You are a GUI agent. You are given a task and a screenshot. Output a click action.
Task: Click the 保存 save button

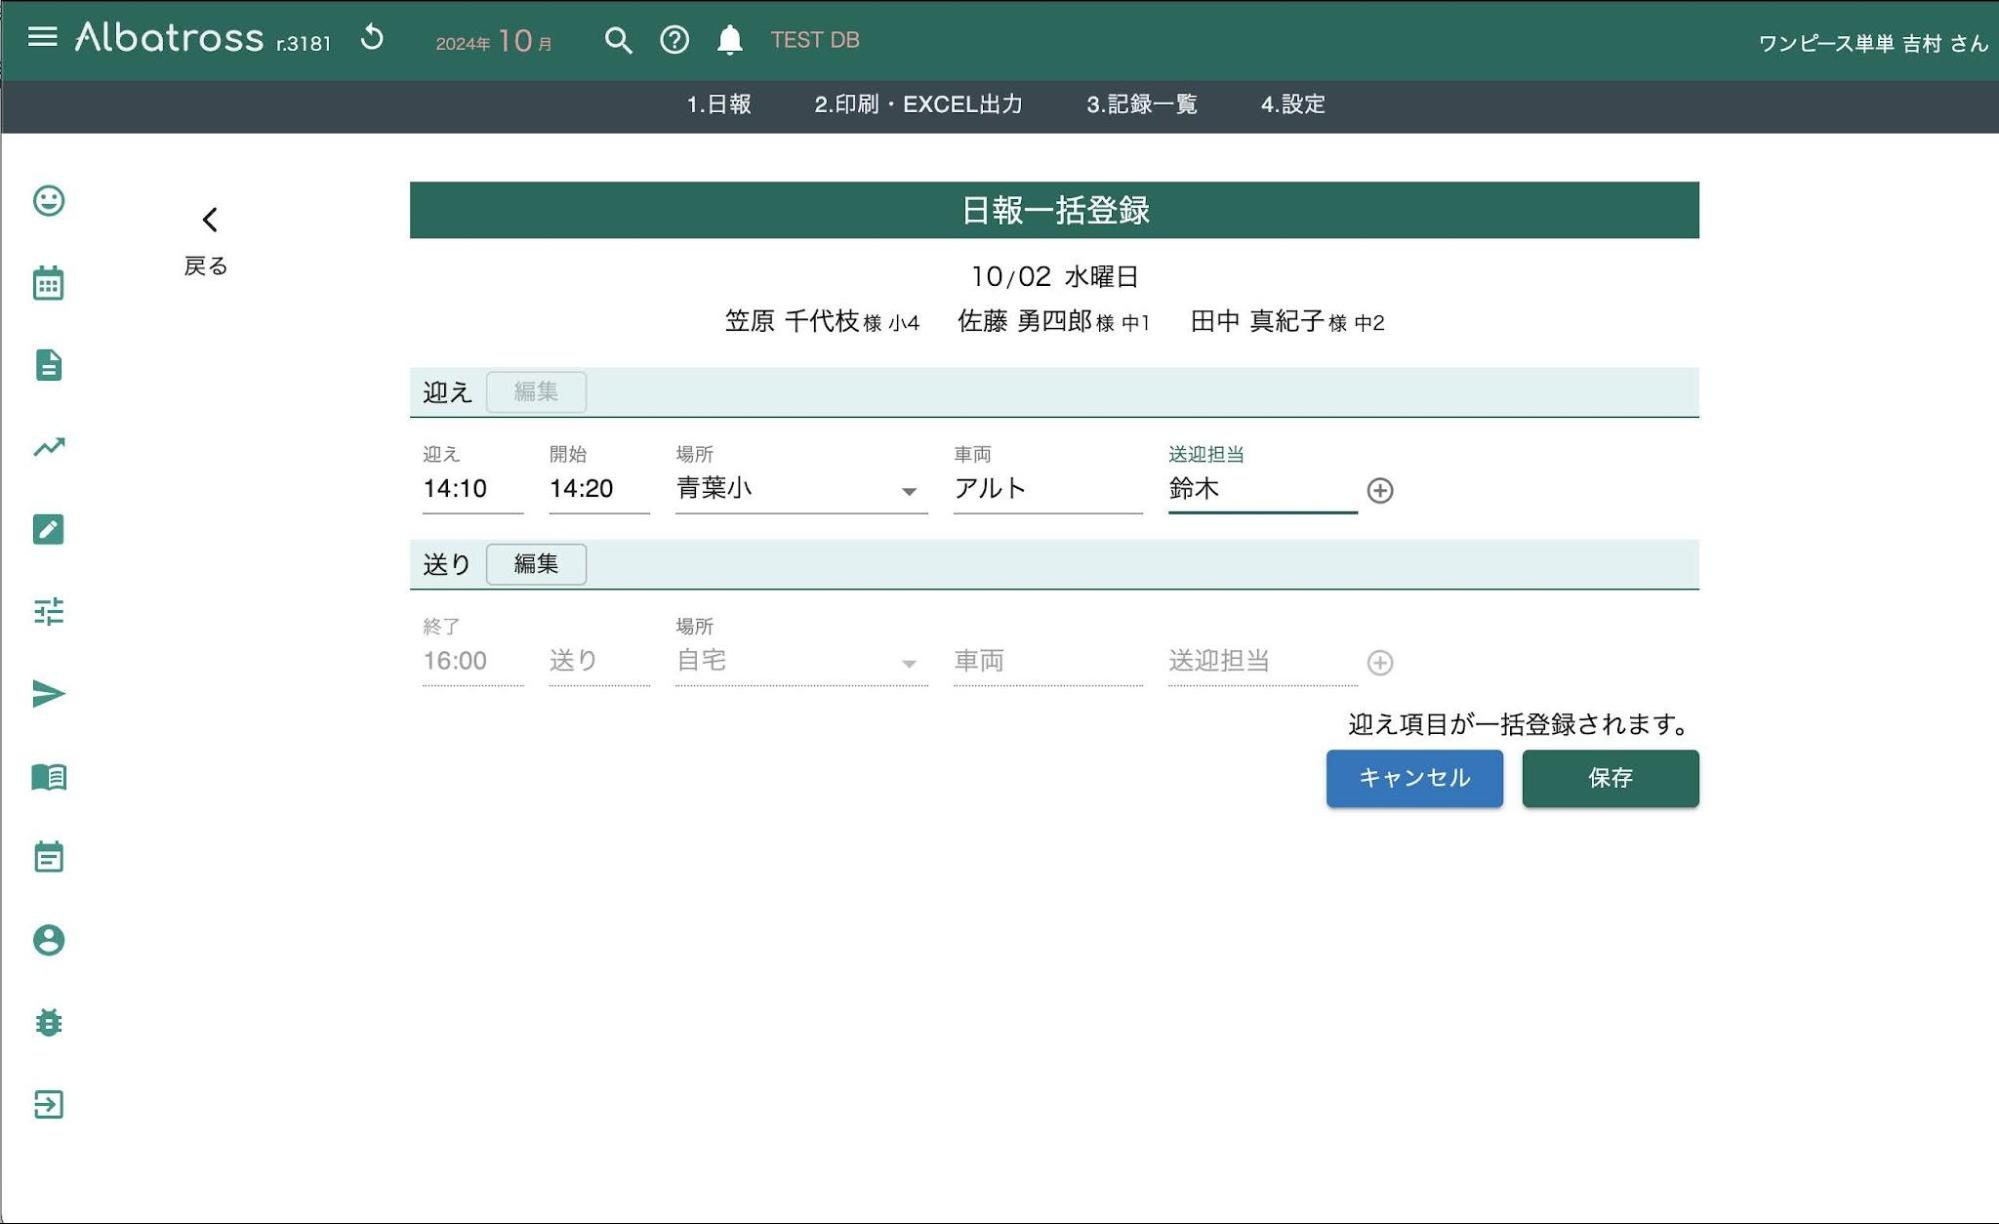tap(1610, 778)
